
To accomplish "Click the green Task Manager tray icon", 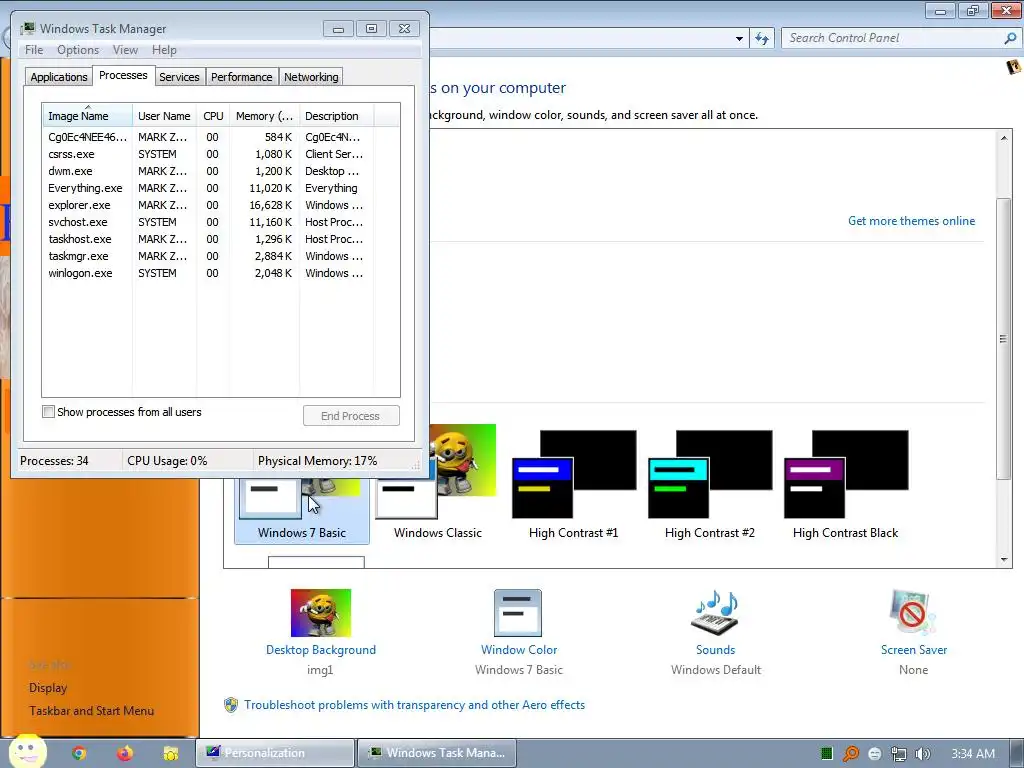I will click(x=827, y=754).
